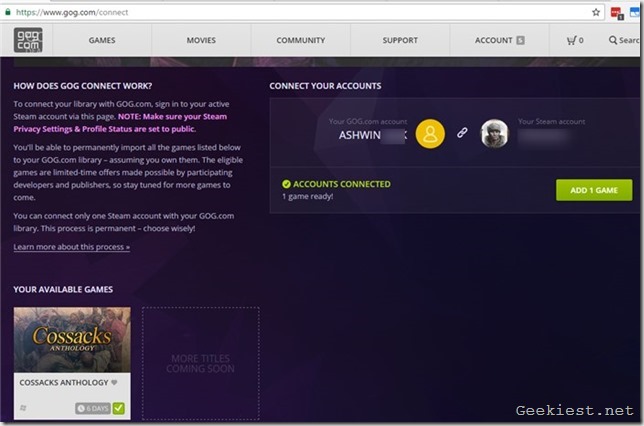The height and width of the screenshot is (426, 644).
Task: Follow the 'Learn more about this process' link
Action: click(x=71, y=246)
